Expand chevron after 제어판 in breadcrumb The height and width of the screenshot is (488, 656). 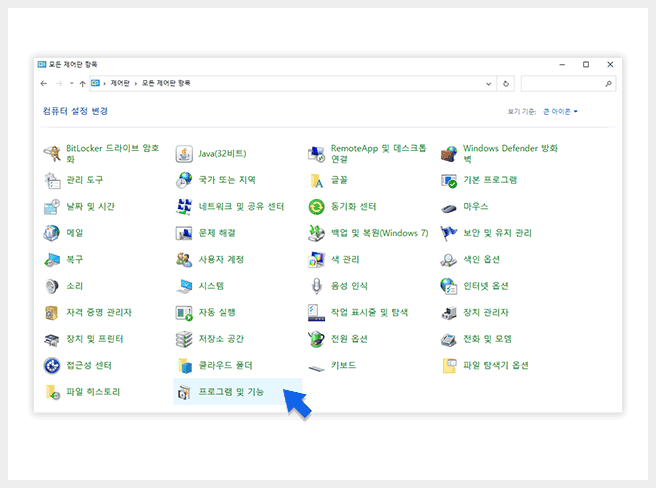[x=134, y=83]
